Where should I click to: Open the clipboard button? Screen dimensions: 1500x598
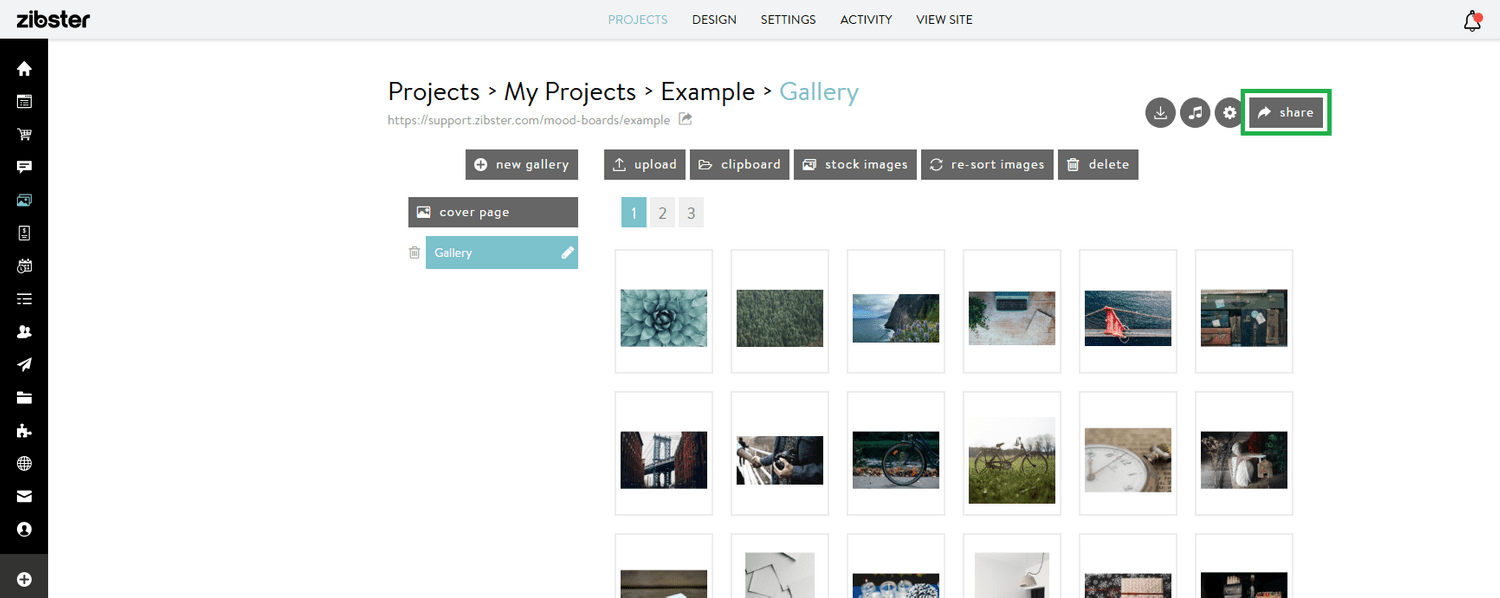coord(740,165)
